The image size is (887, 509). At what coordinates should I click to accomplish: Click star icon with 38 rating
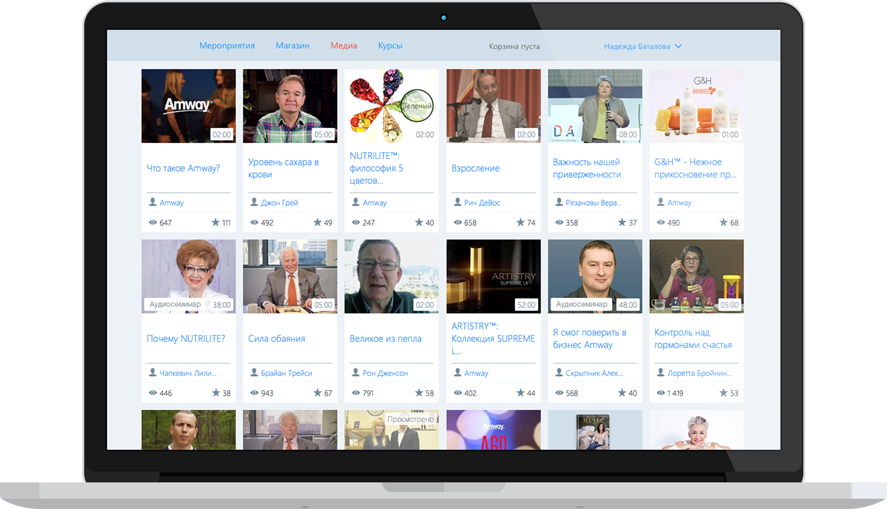[216, 392]
